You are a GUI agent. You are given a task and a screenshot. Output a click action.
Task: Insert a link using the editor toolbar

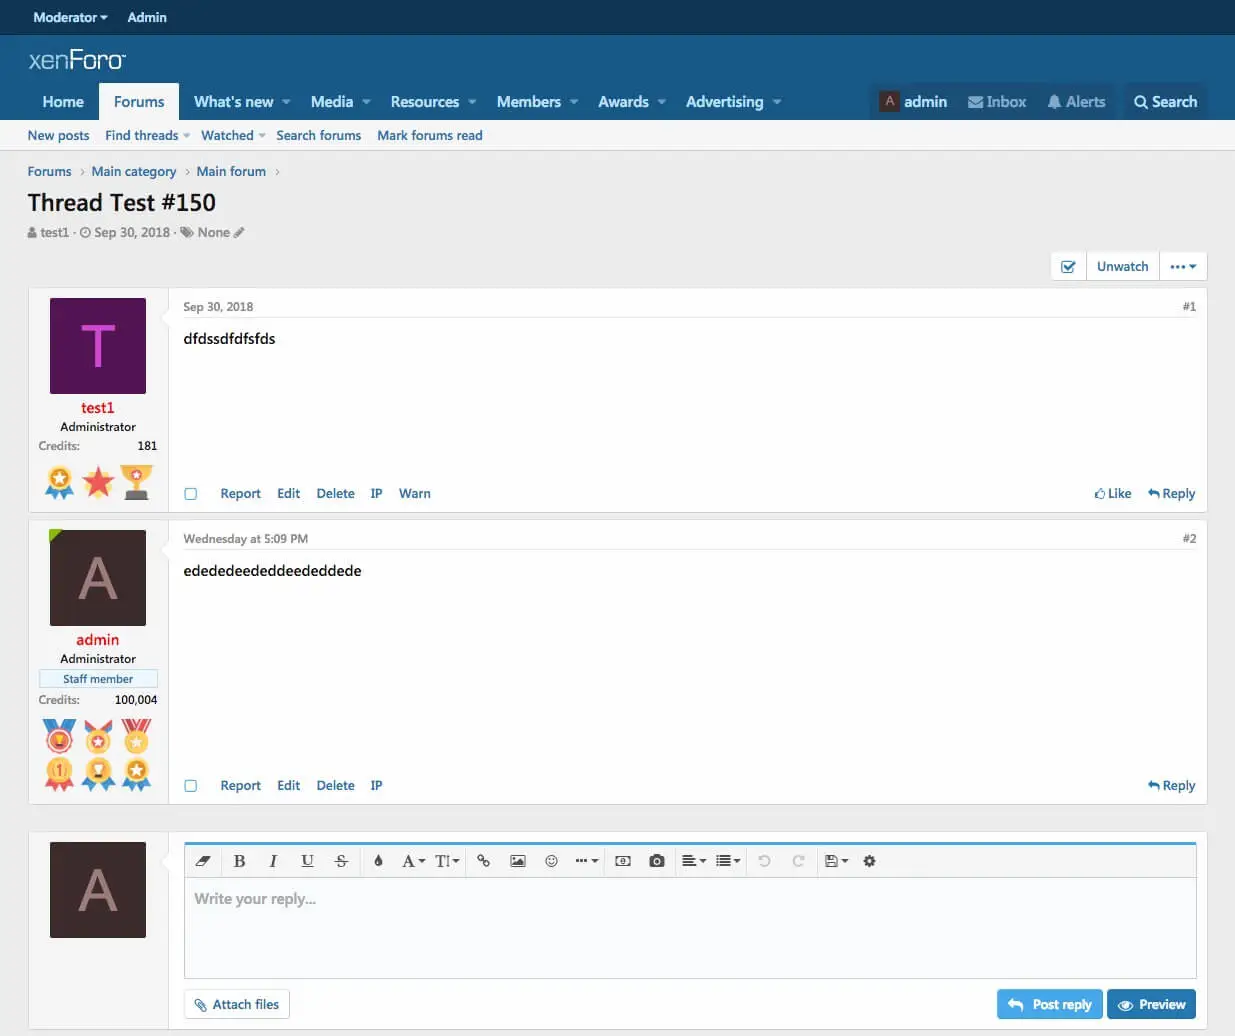coord(483,861)
